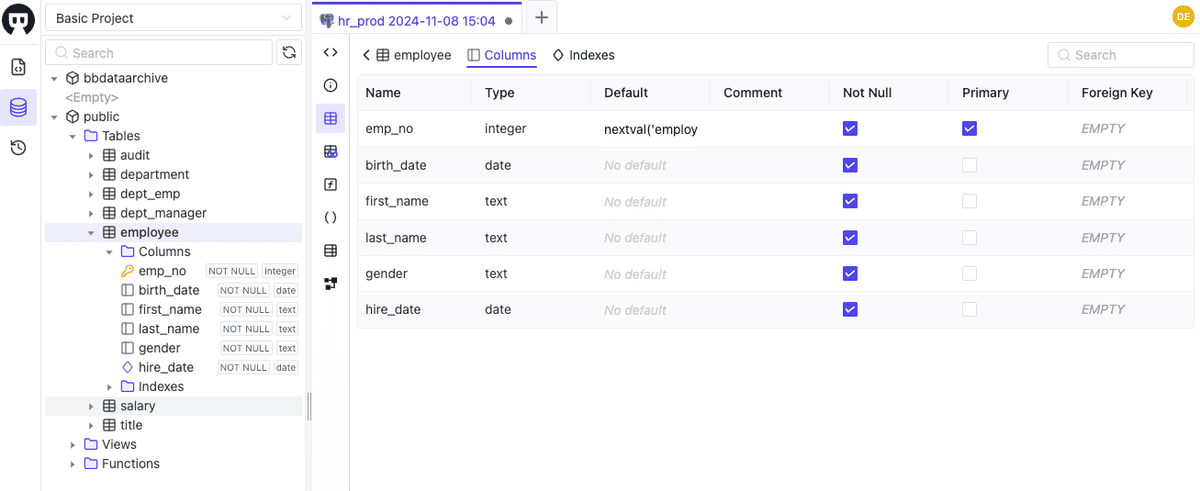
Task: Click the table icon next to audit
Action: coord(109,155)
